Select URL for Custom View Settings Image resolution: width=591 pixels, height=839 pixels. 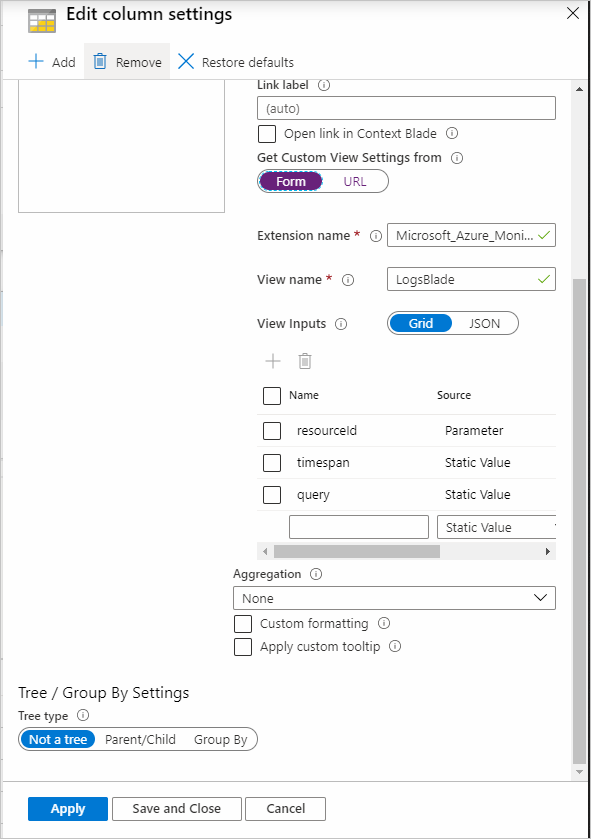click(x=355, y=181)
